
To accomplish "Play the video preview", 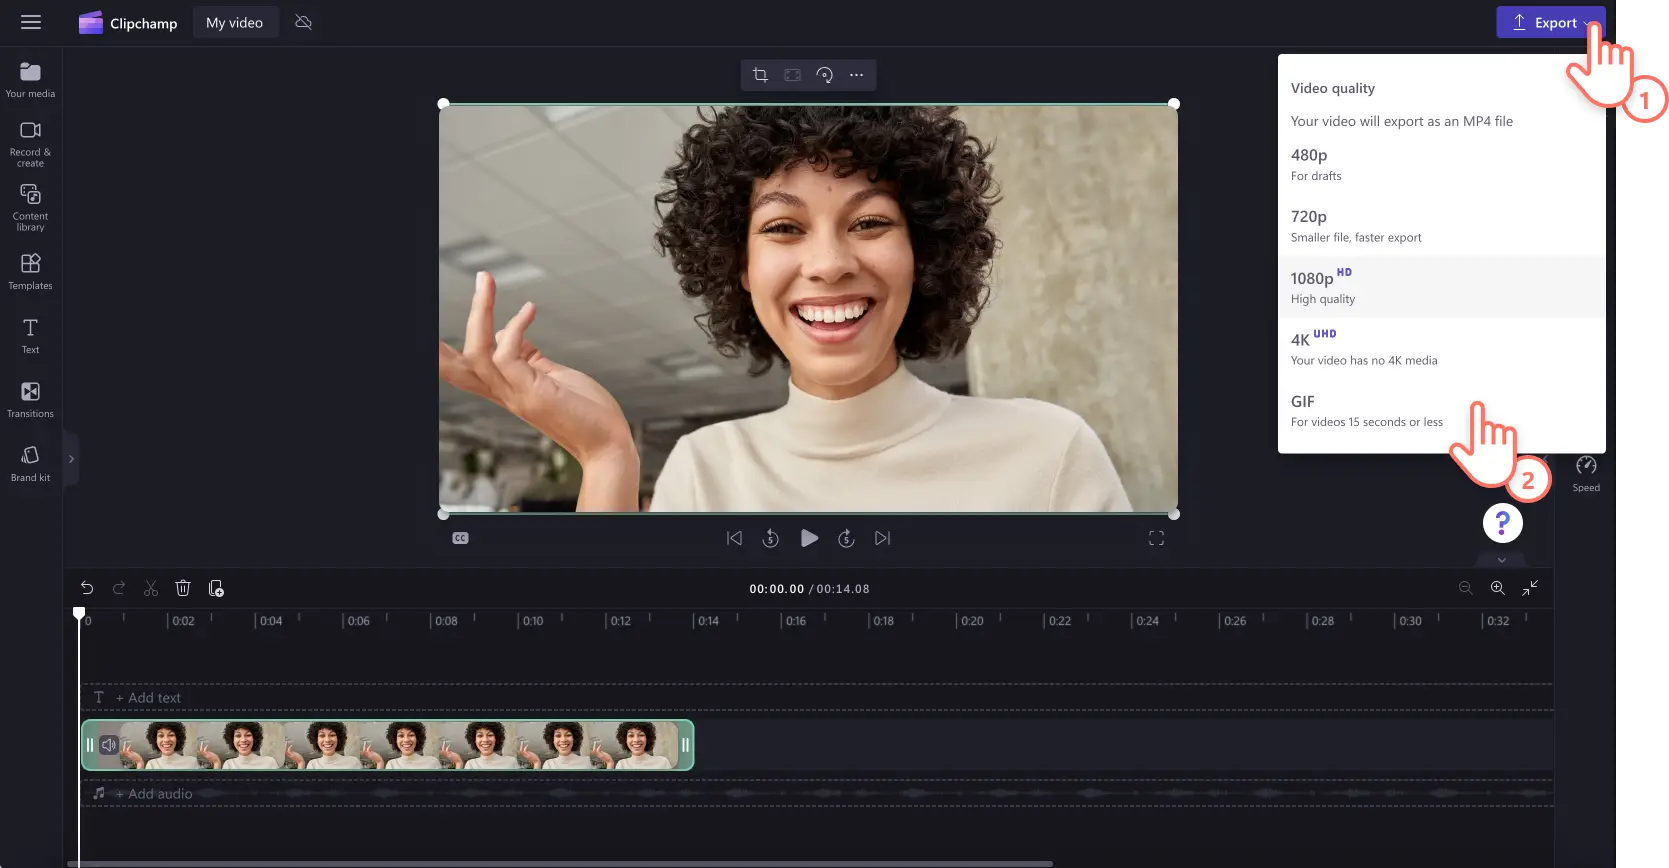I will coord(809,538).
